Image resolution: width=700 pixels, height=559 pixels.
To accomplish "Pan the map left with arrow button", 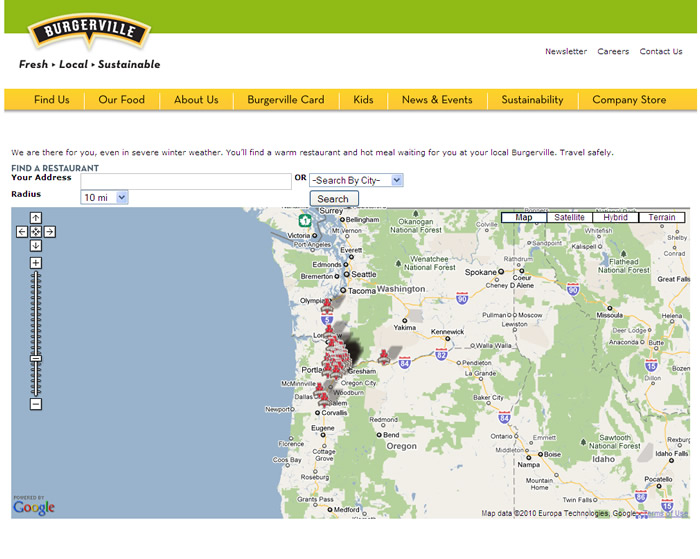I will tap(22, 232).
